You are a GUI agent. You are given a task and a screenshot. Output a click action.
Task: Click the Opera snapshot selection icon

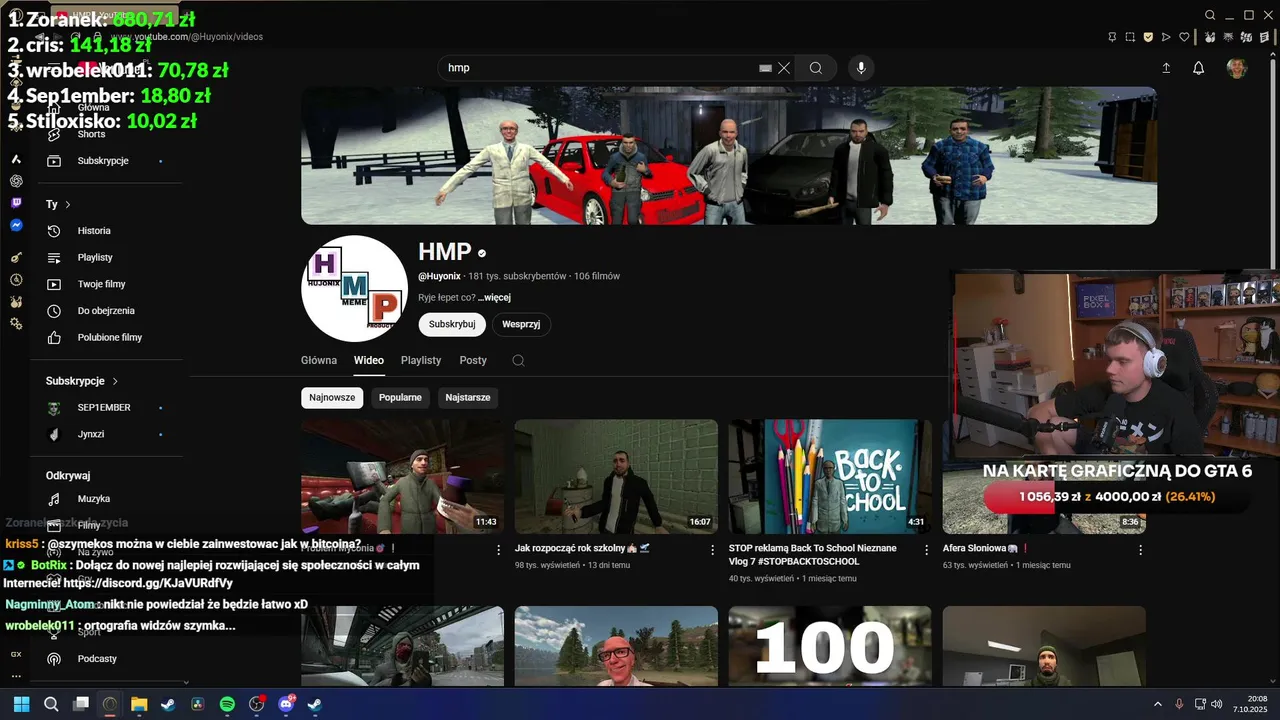click(x=1130, y=37)
